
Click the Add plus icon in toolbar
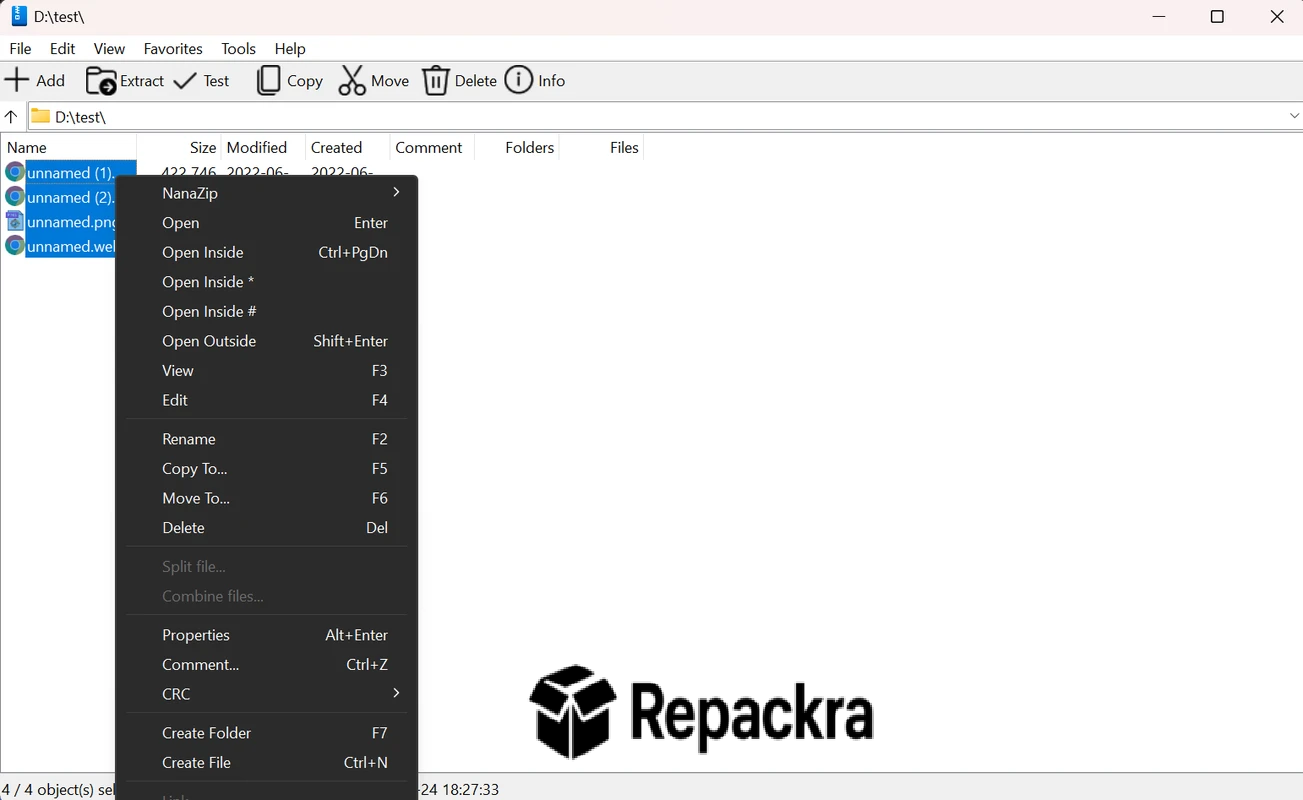click(17, 80)
